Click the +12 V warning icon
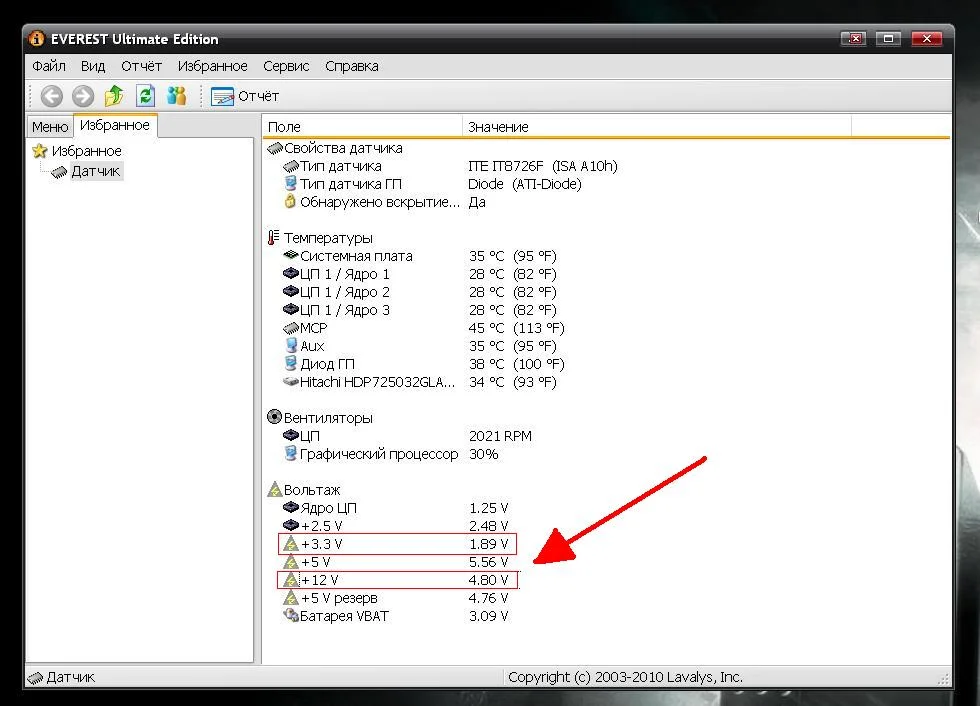The height and width of the screenshot is (706, 980). (291, 580)
